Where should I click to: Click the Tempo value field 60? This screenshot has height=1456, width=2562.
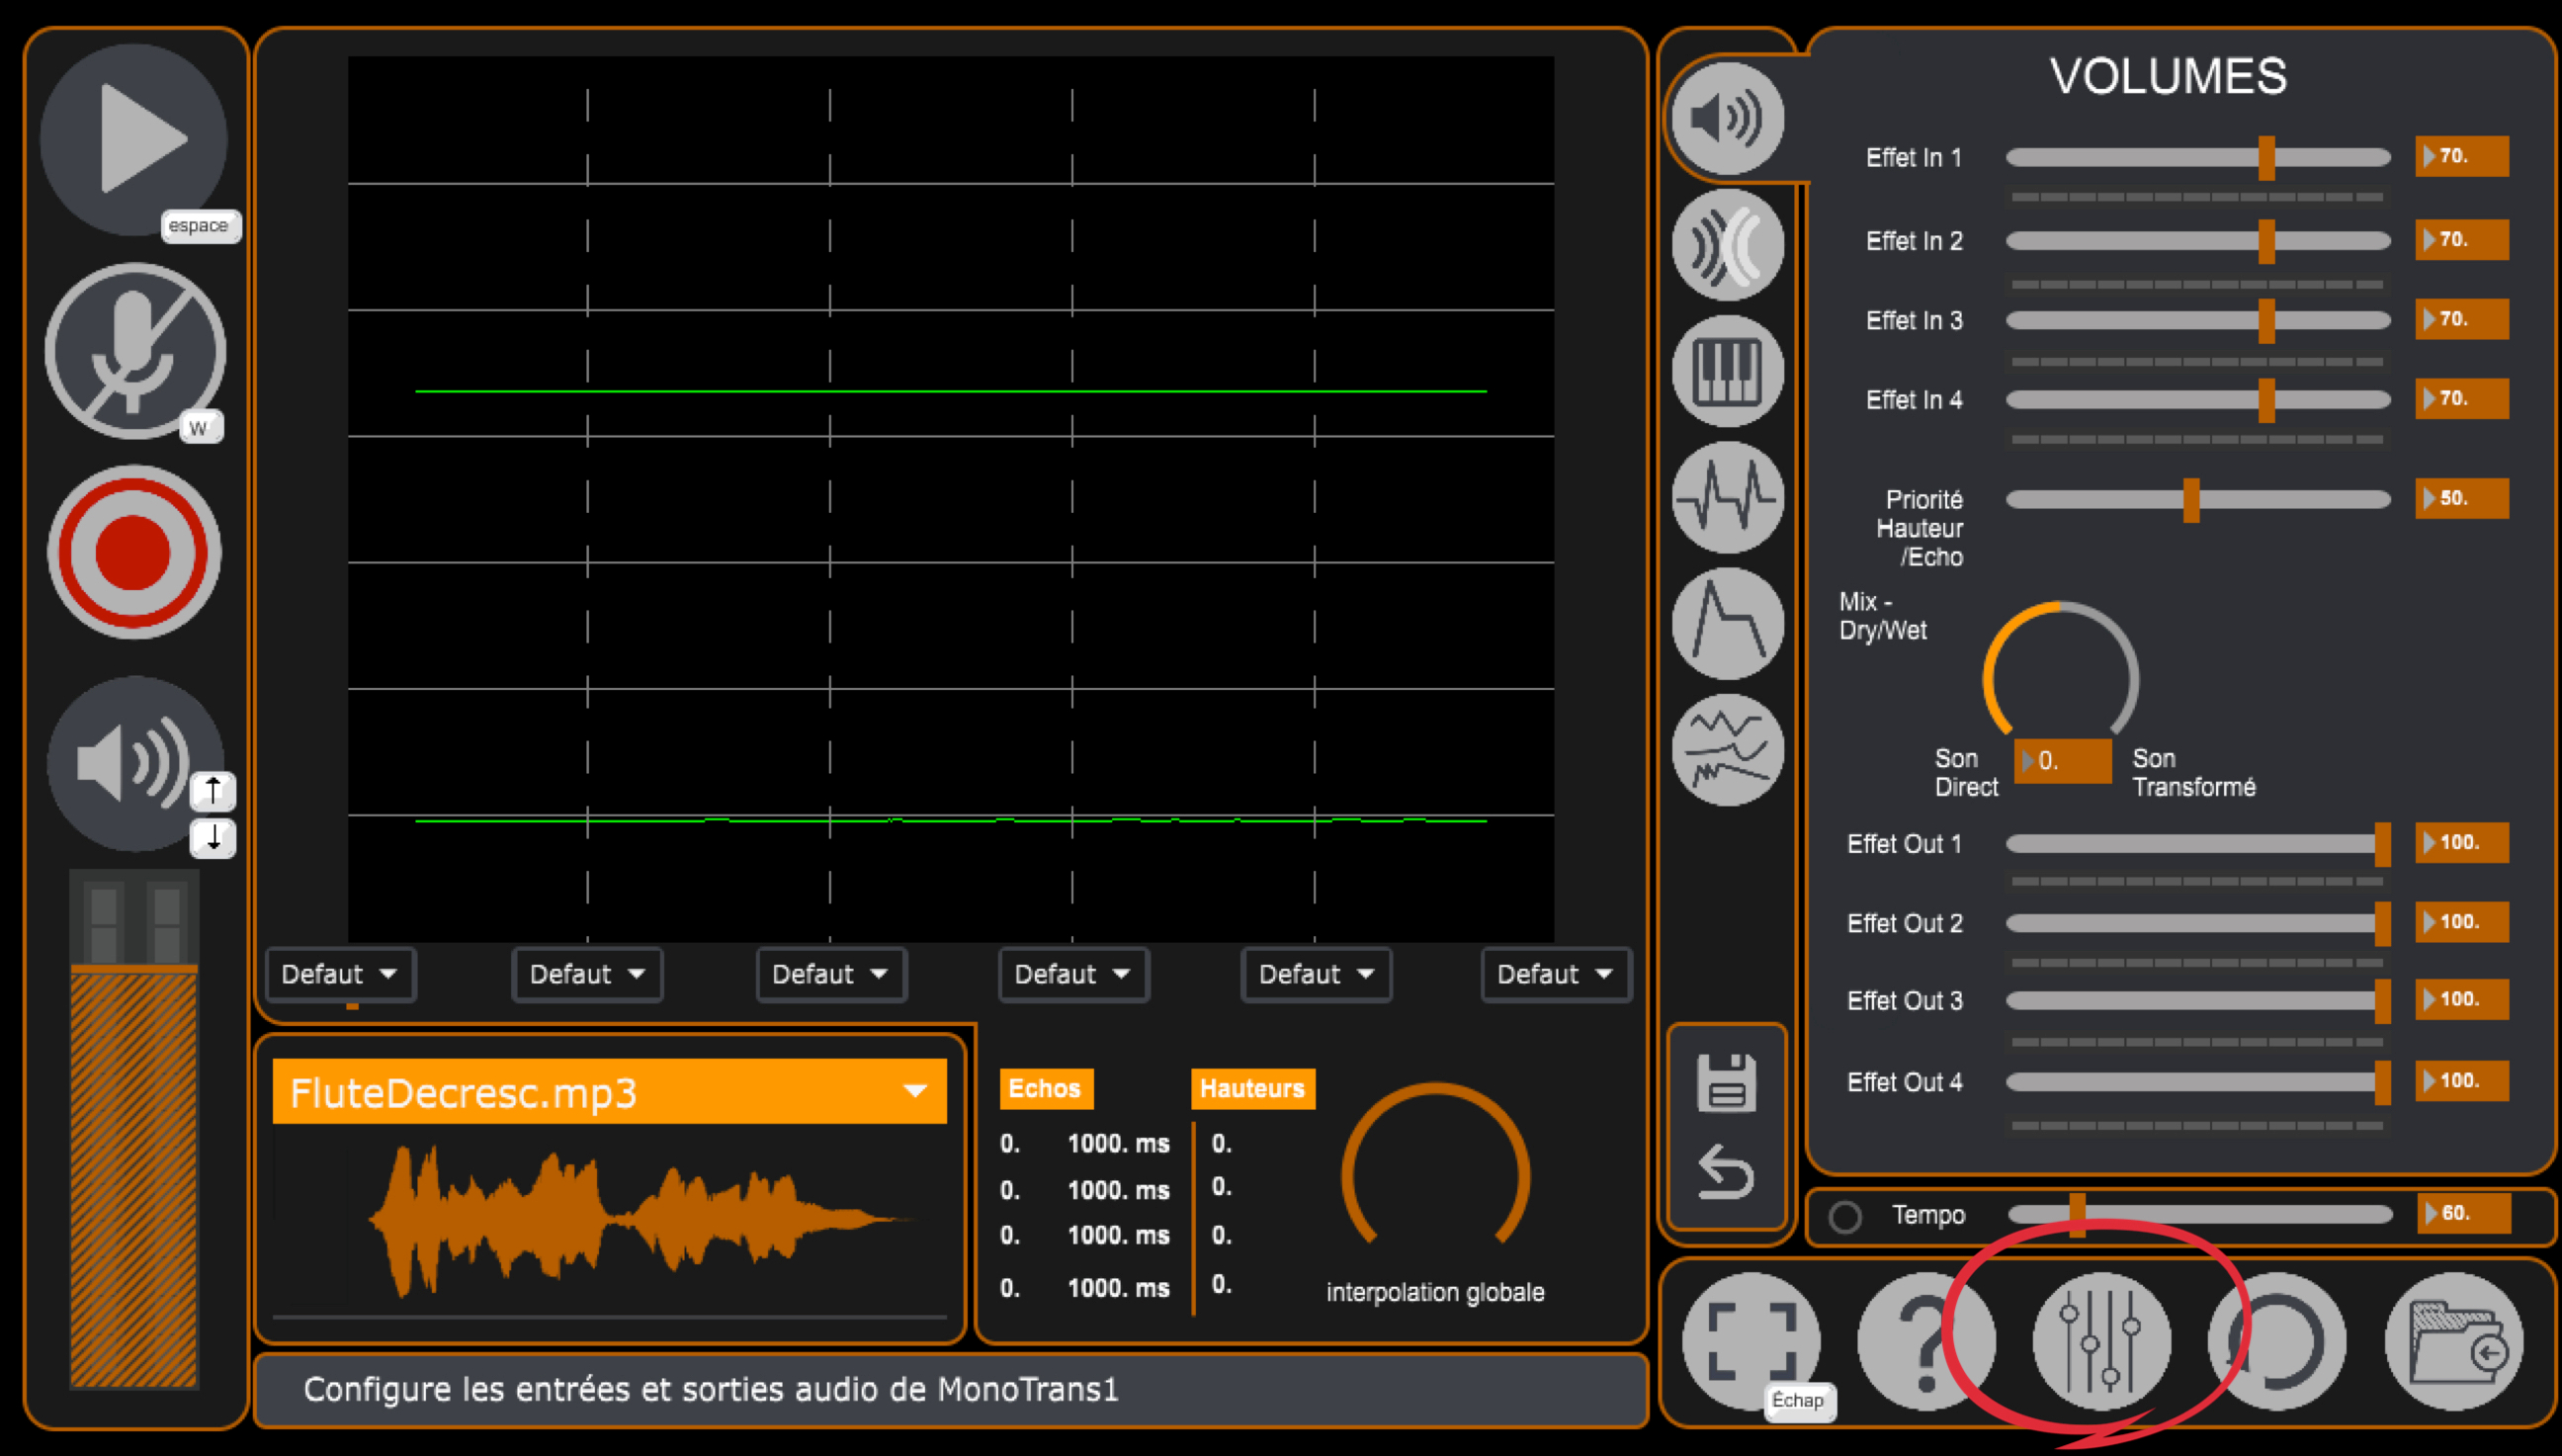point(2463,1213)
